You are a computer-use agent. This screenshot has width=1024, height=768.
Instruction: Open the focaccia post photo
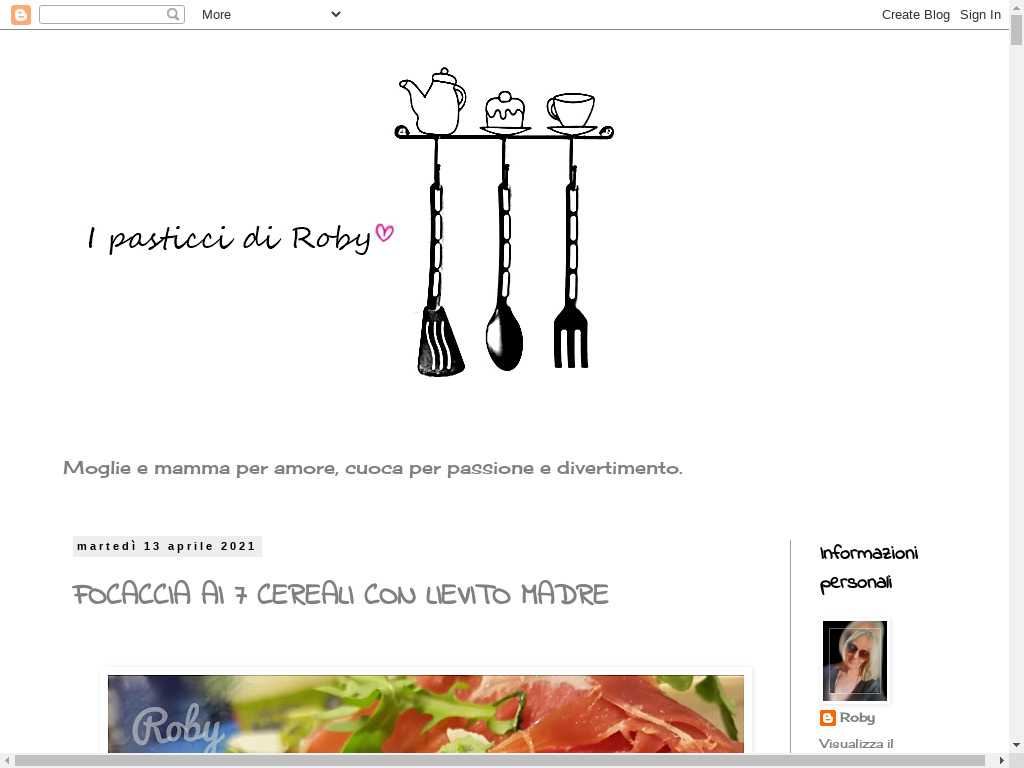[x=425, y=714]
